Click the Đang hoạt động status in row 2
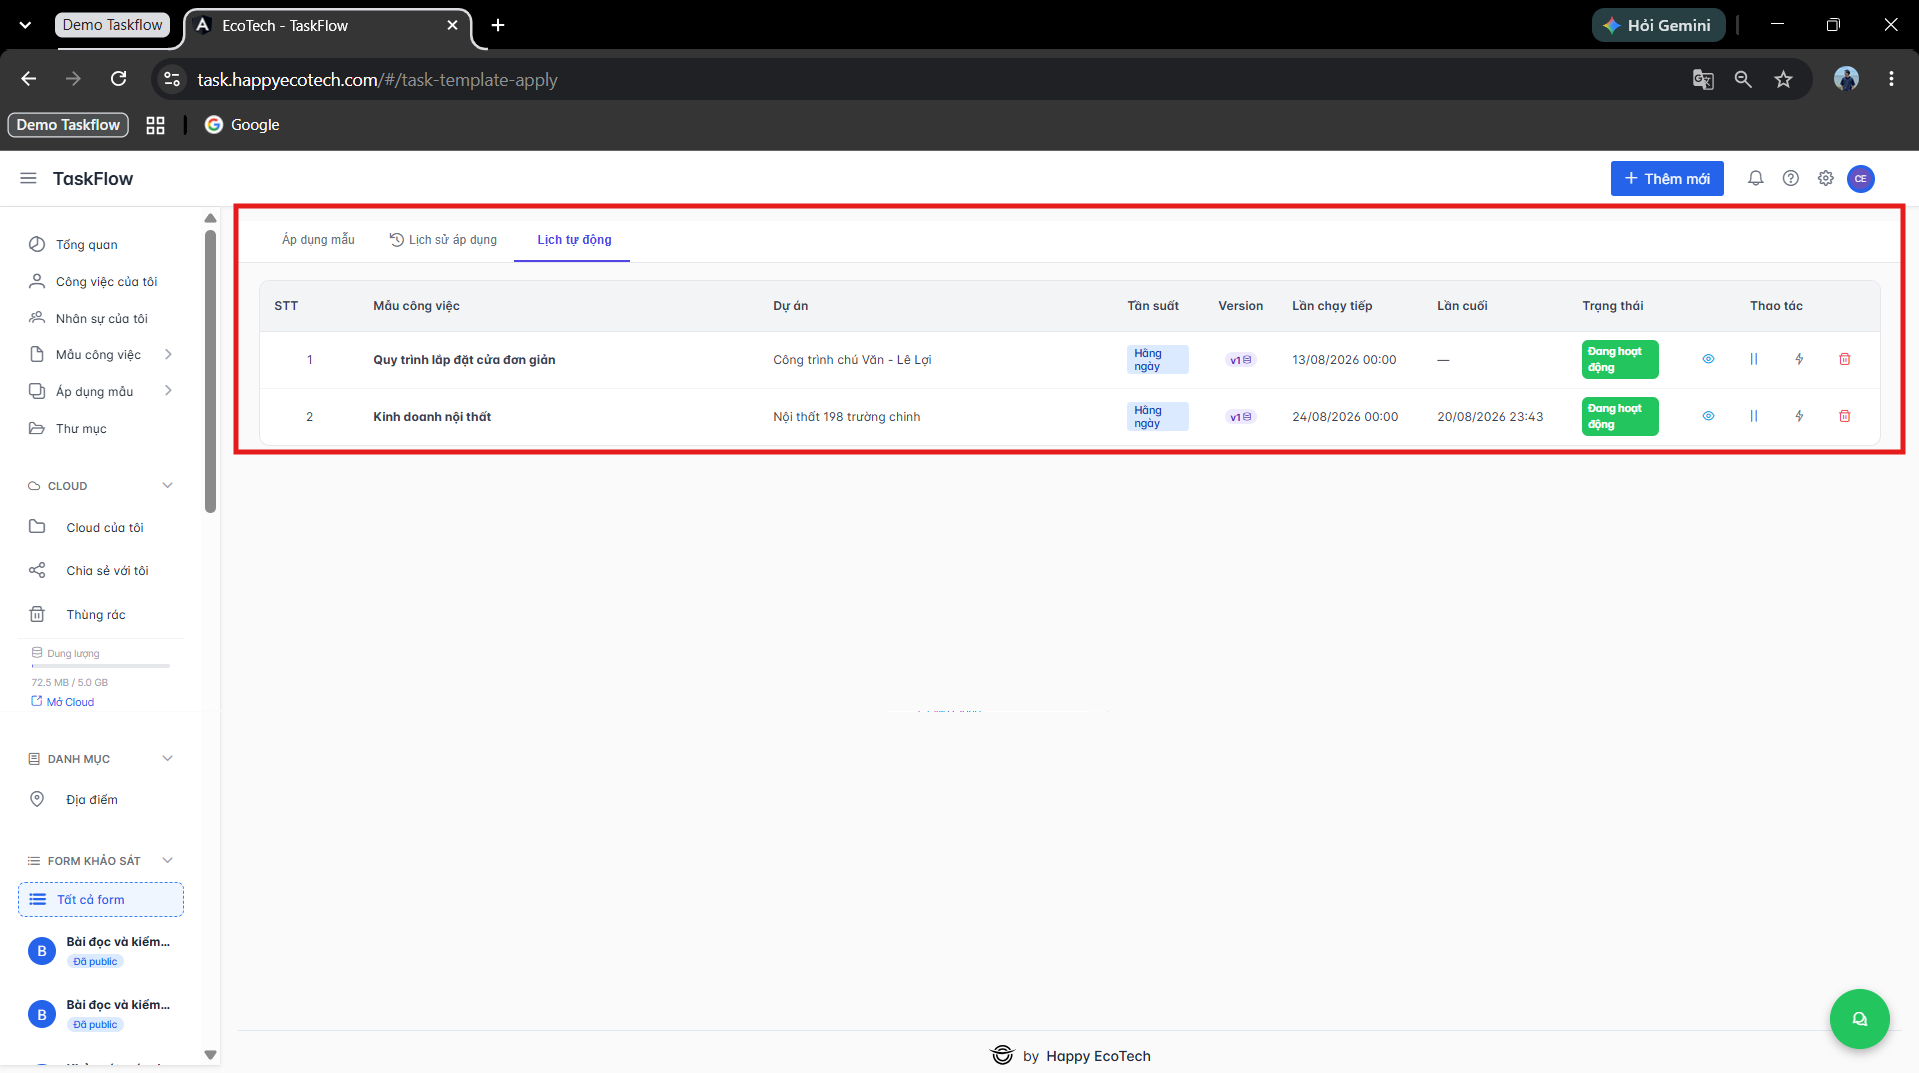The height and width of the screenshot is (1073, 1919). tap(1619, 416)
